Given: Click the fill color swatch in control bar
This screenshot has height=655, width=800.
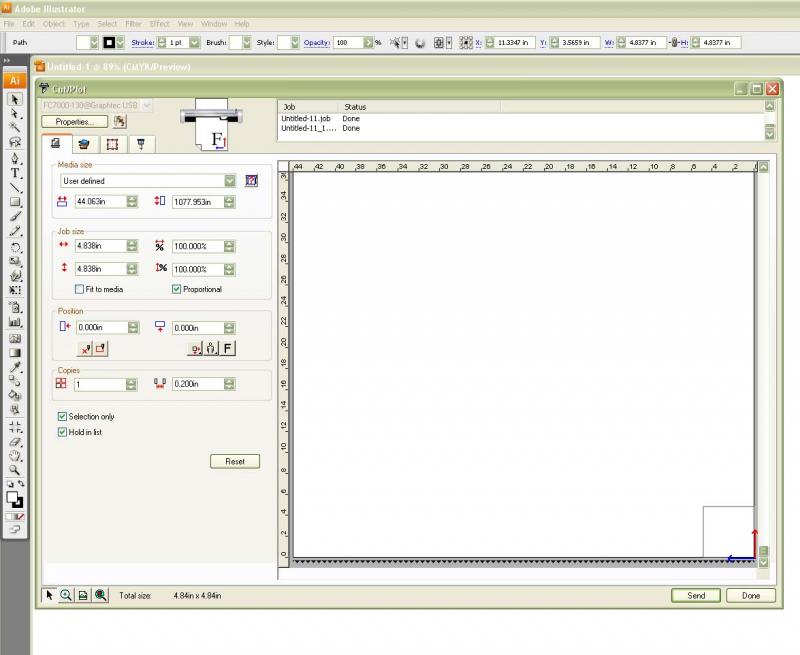Looking at the screenshot, I should pyautogui.click(x=83, y=43).
